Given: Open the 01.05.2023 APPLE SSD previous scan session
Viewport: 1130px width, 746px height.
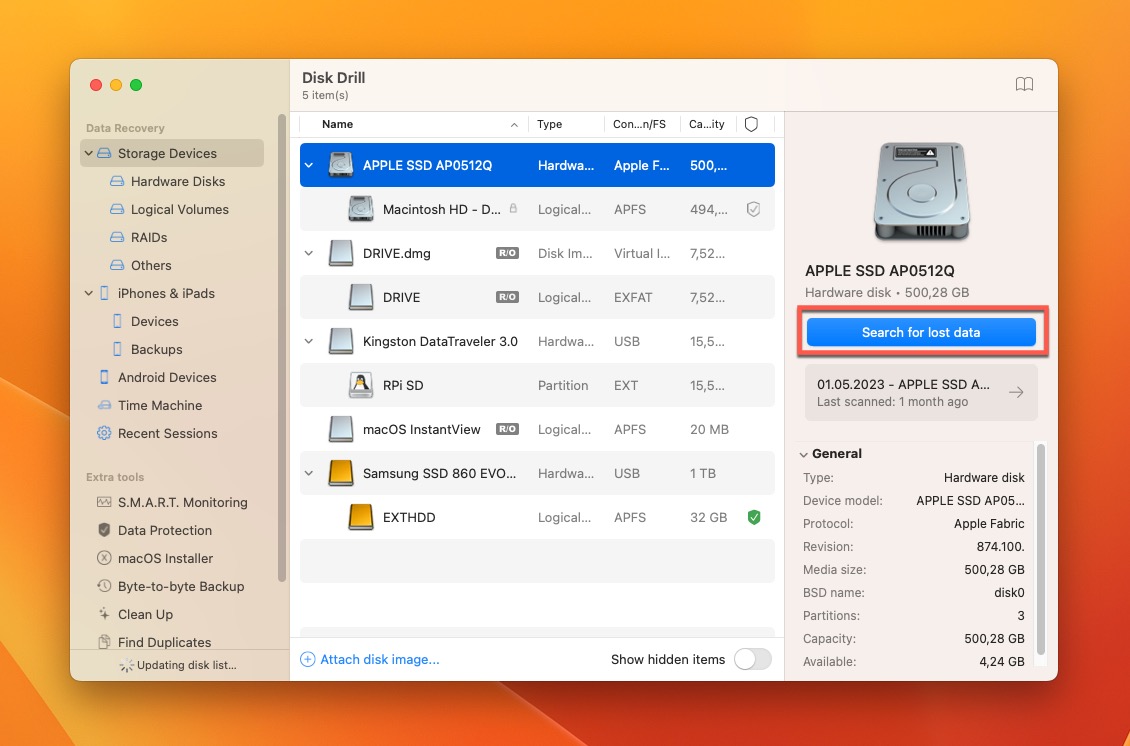Looking at the screenshot, I should coord(921,392).
